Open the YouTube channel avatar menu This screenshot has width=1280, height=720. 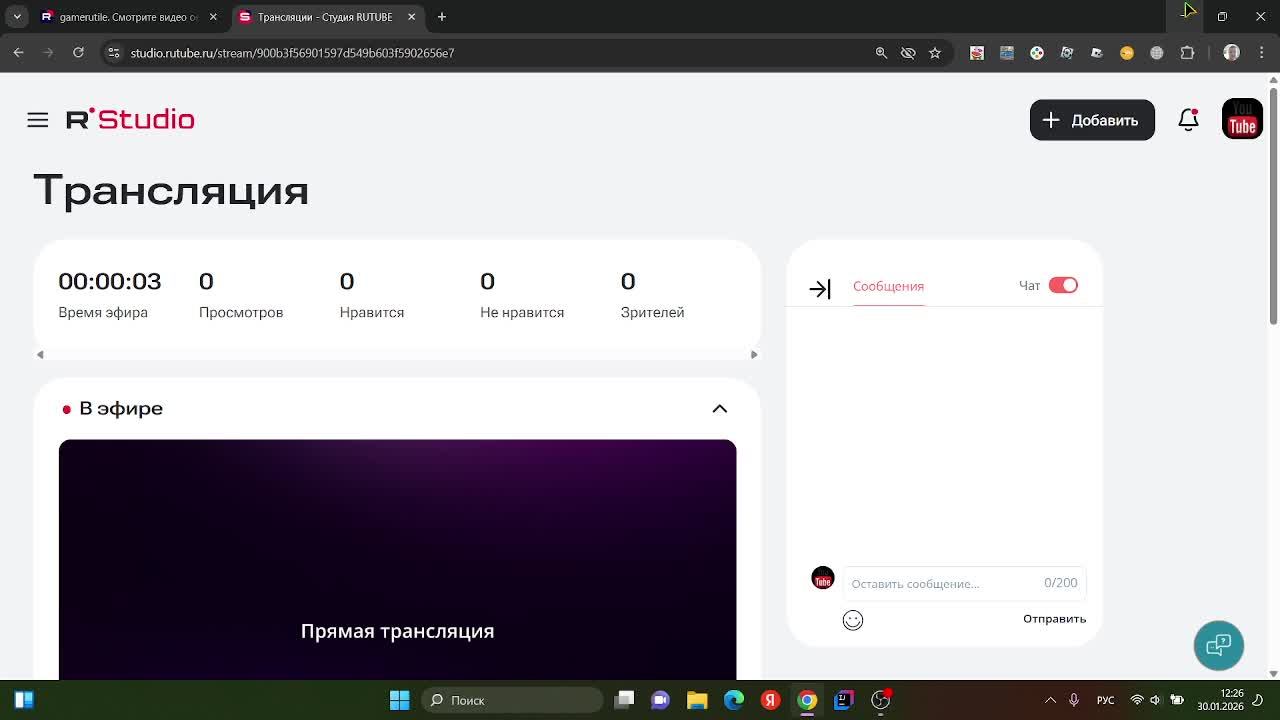pos(1242,119)
